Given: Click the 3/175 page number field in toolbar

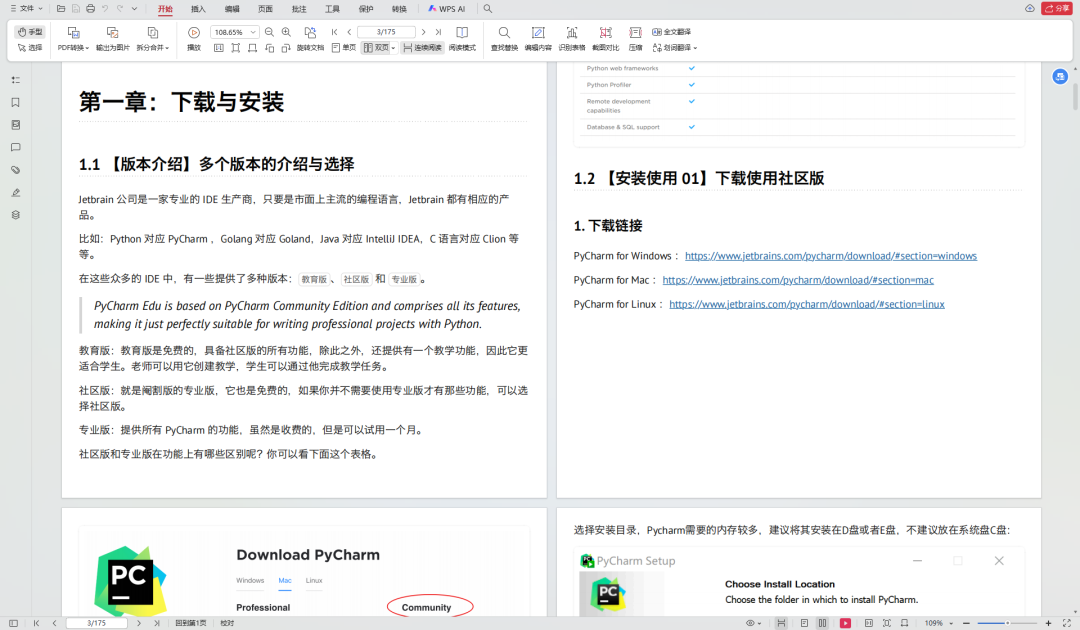Looking at the screenshot, I should pos(386,32).
